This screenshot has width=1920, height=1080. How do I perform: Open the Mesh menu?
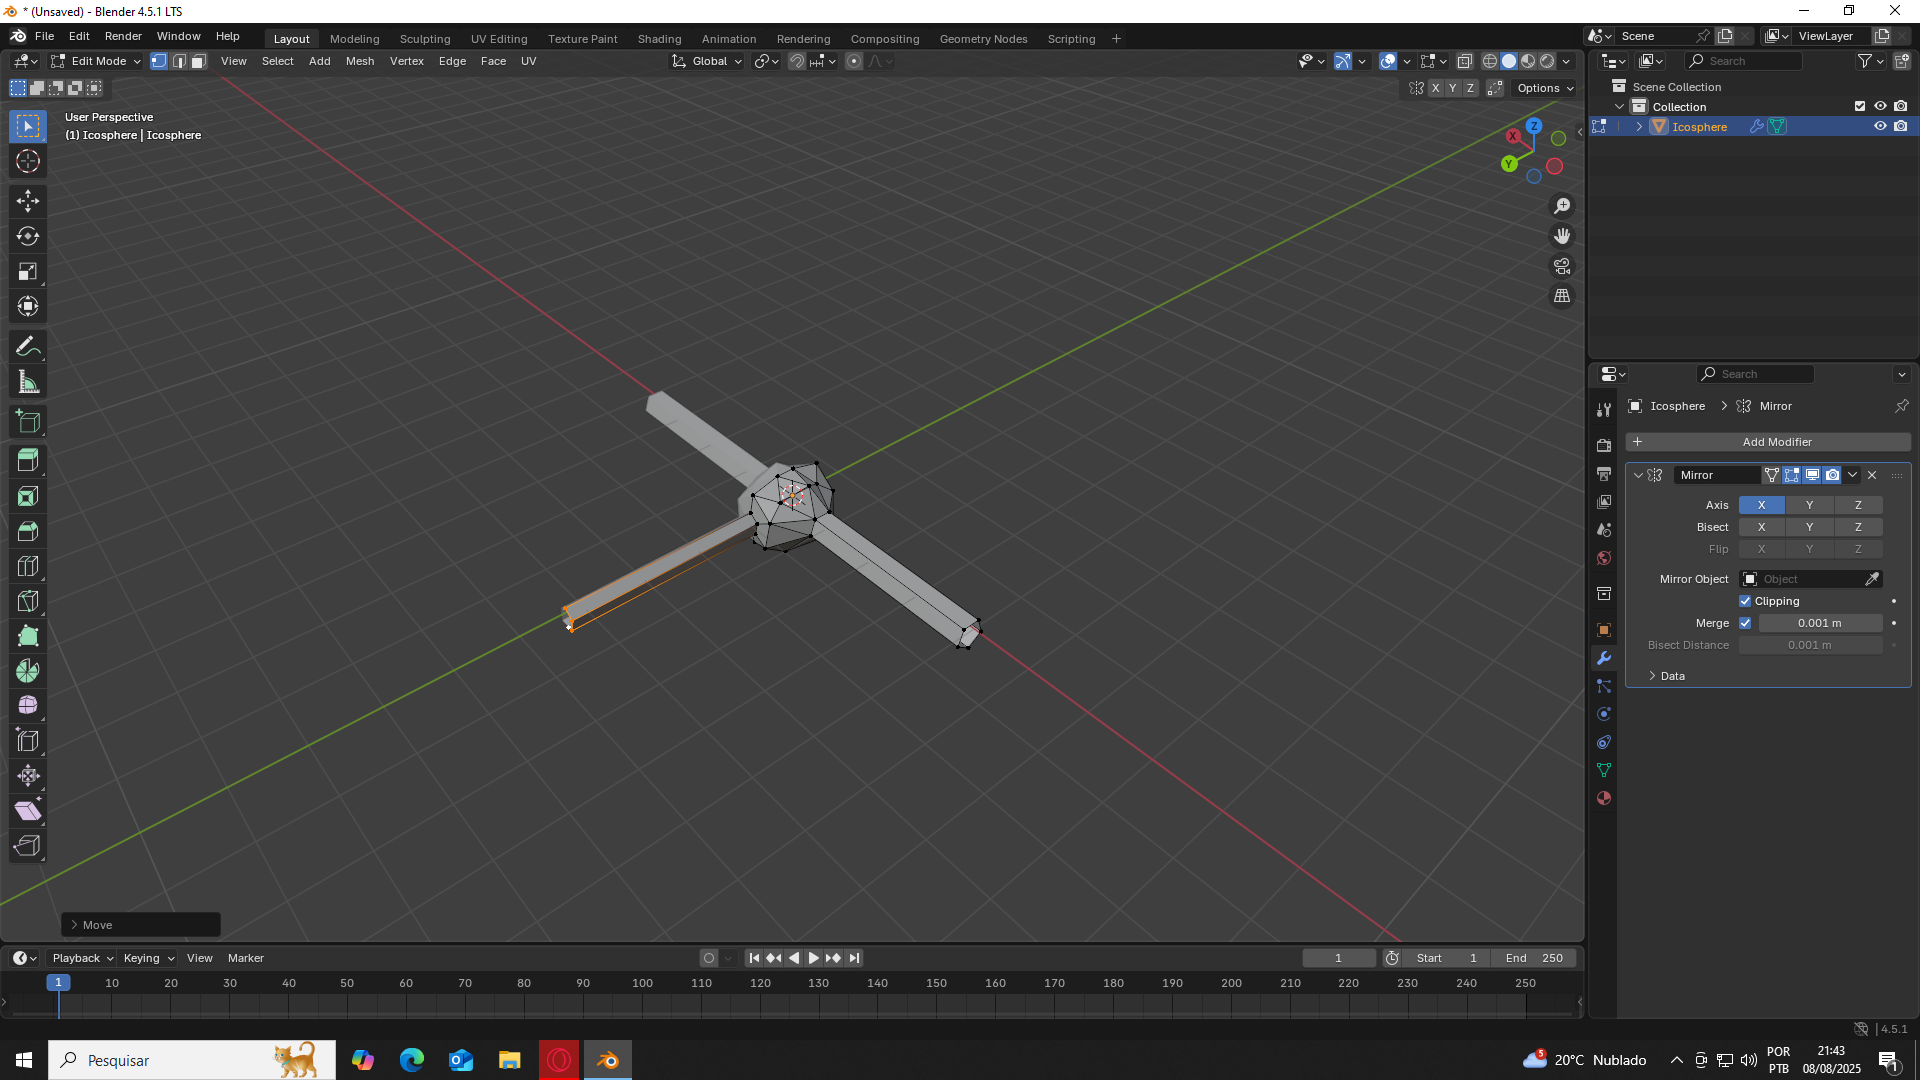pyautogui.click(x=359, y=61)
